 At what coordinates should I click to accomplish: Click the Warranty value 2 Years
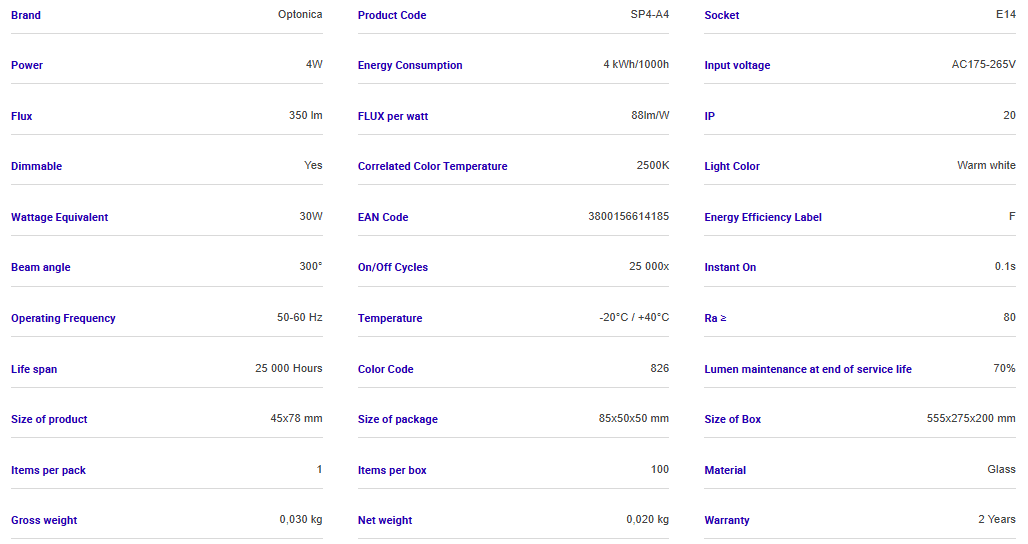point(996,520)
